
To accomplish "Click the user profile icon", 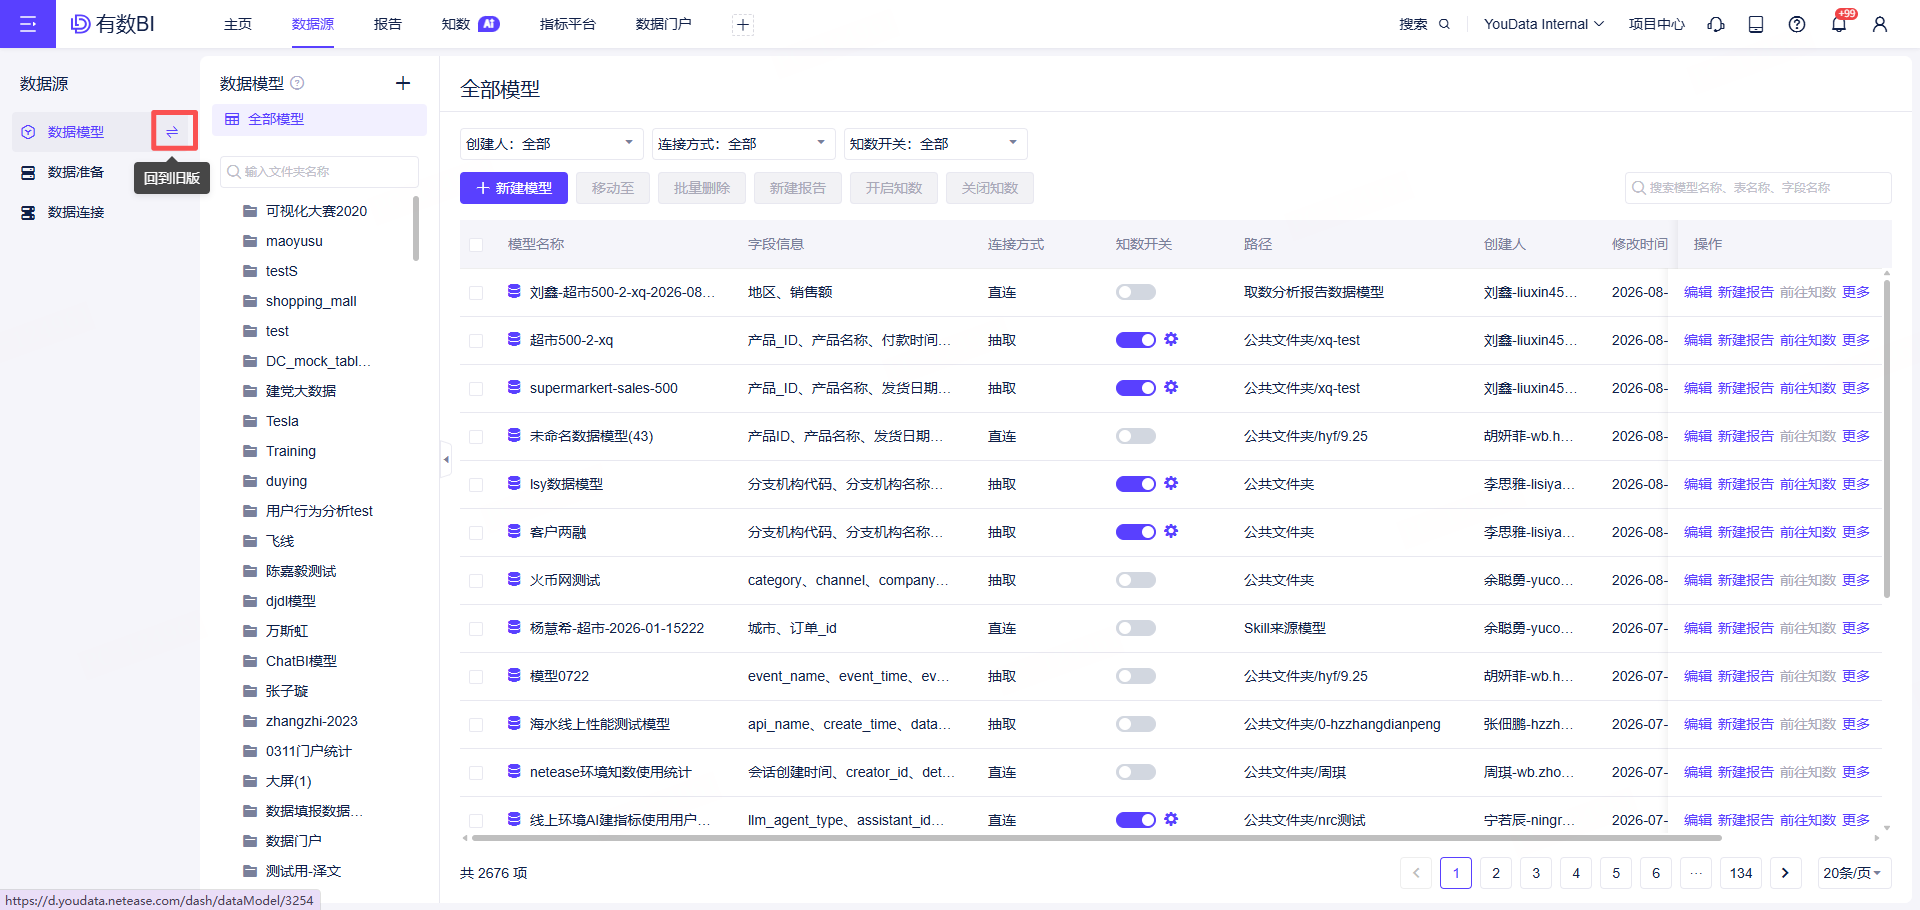I will click(x=1880, y=24).
